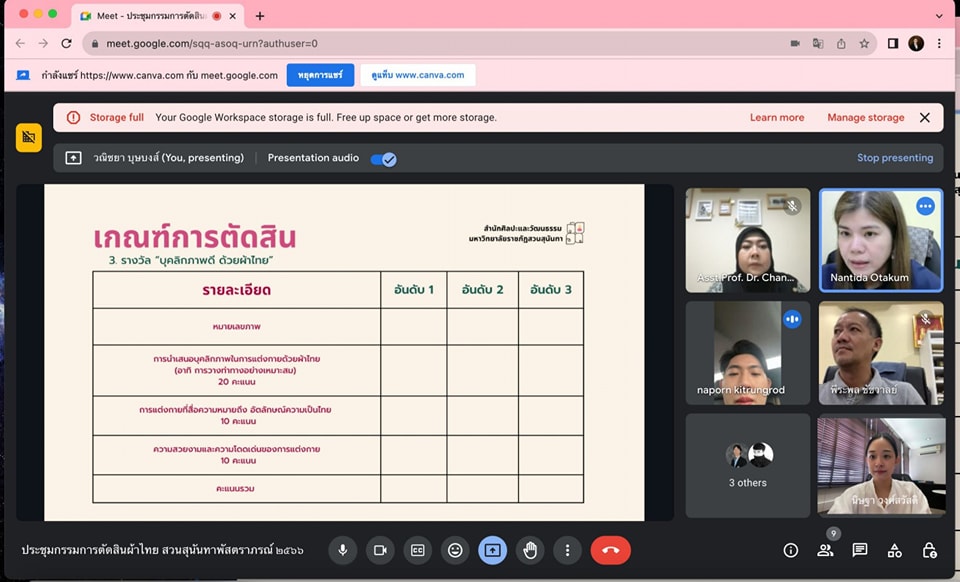Open the emoji reactions button
The width and height of the screenshot is (960, 582).
455,550
